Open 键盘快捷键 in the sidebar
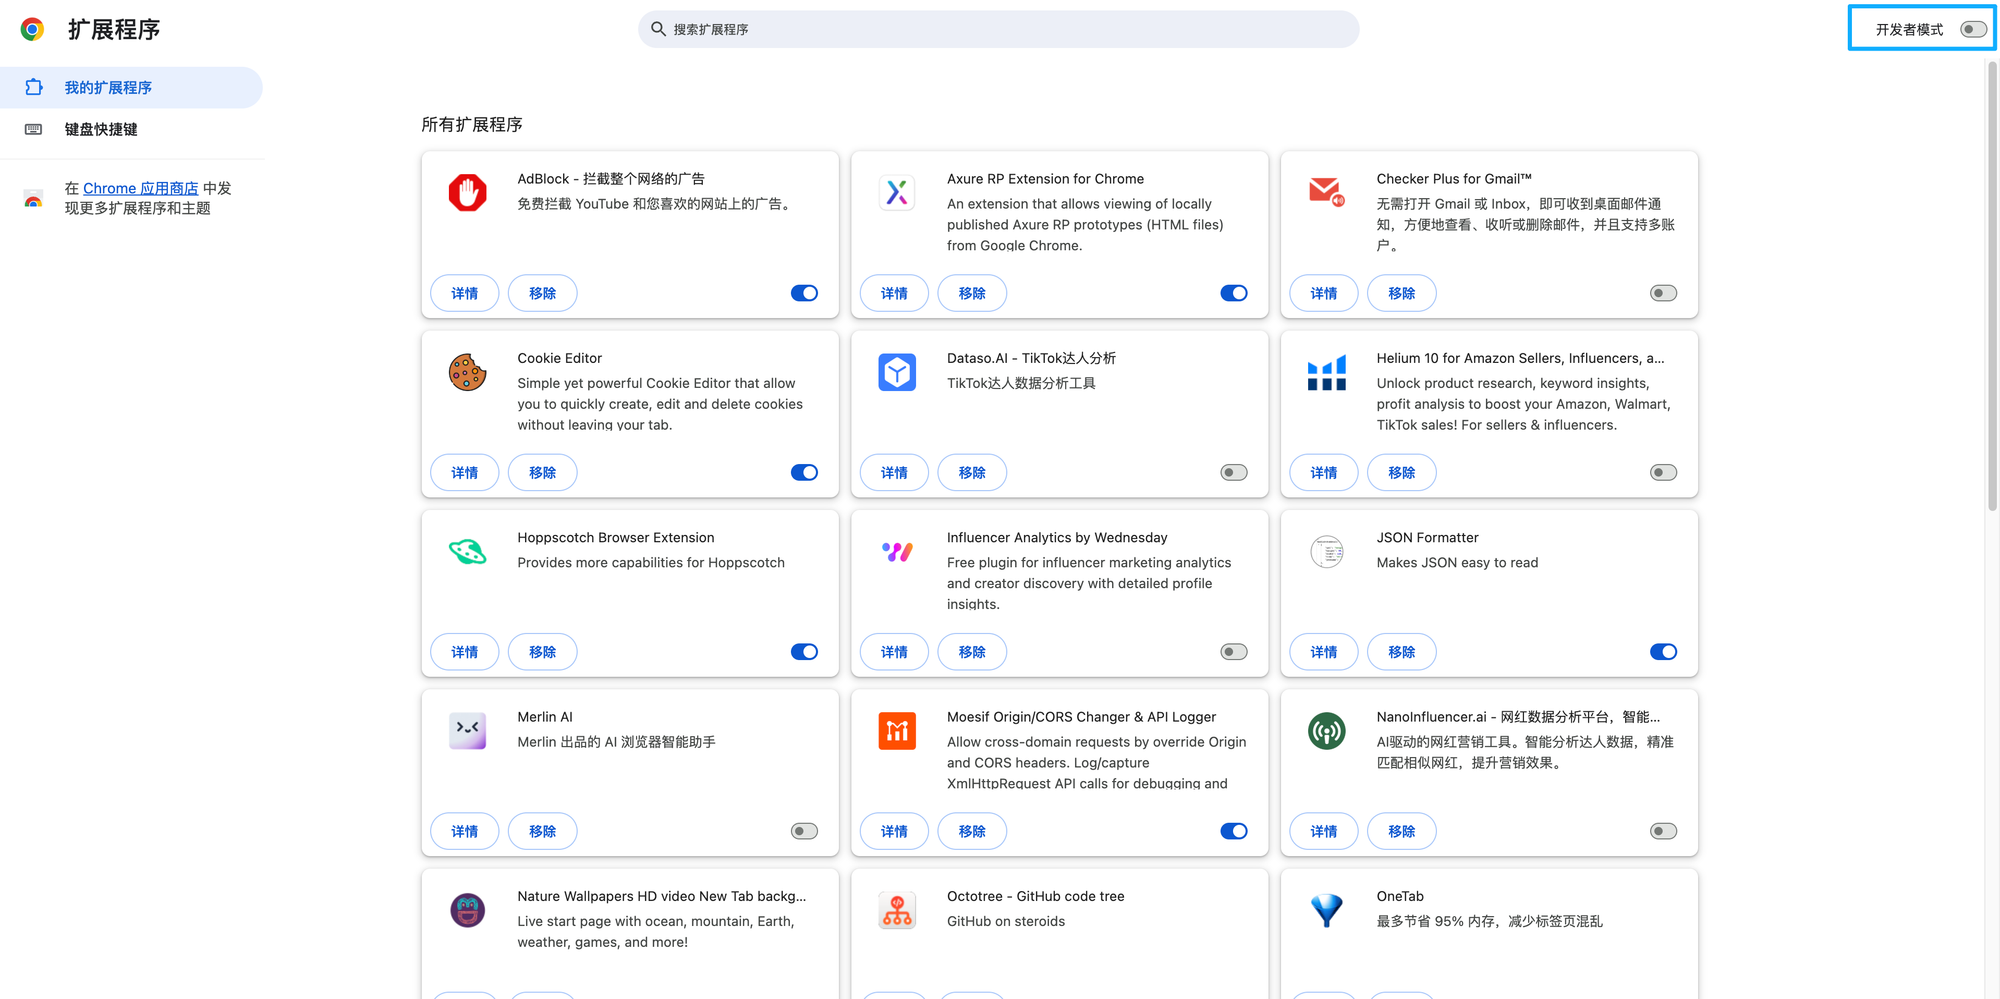2000x999 pixels. (131, 129)
